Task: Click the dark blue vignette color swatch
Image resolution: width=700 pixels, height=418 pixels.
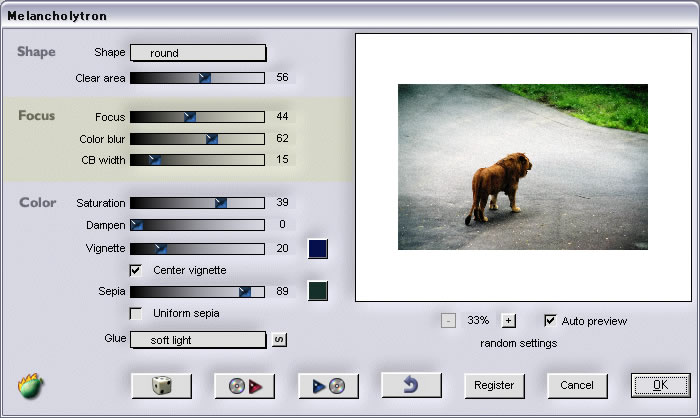Action: coord(318,249)
